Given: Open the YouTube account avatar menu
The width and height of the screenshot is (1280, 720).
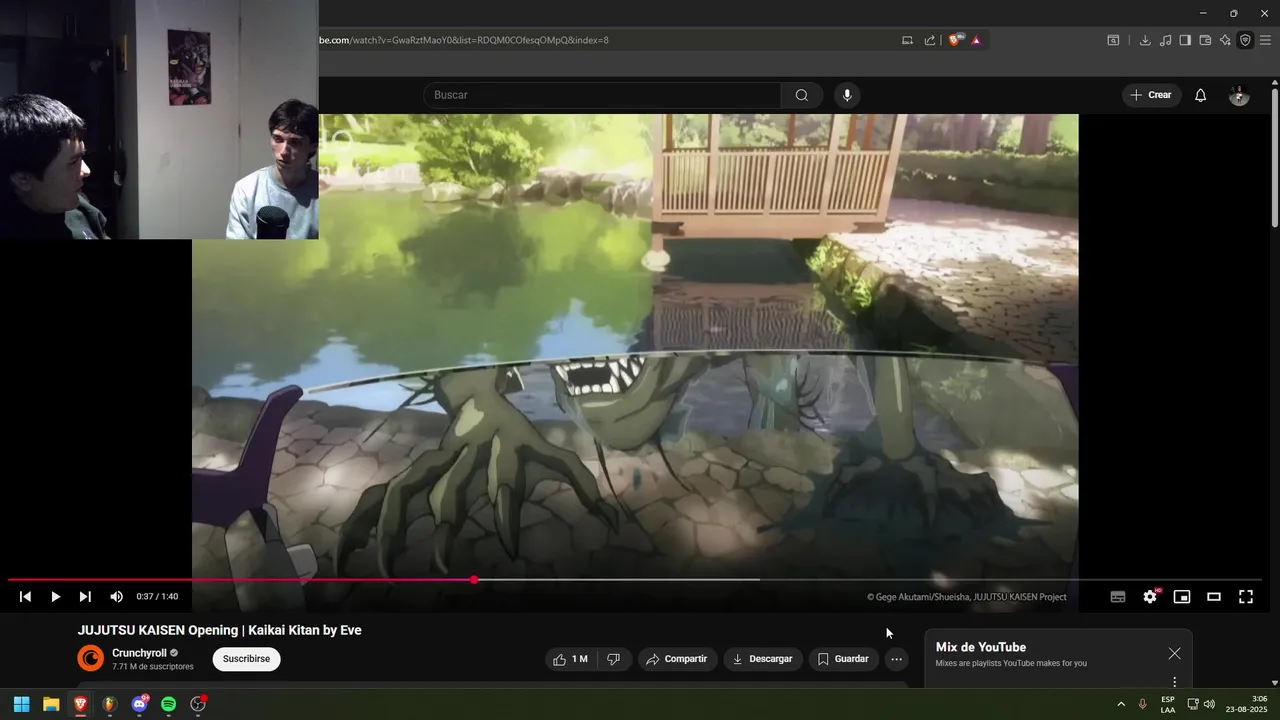Looking at the screenshot, I should 1239,95.
